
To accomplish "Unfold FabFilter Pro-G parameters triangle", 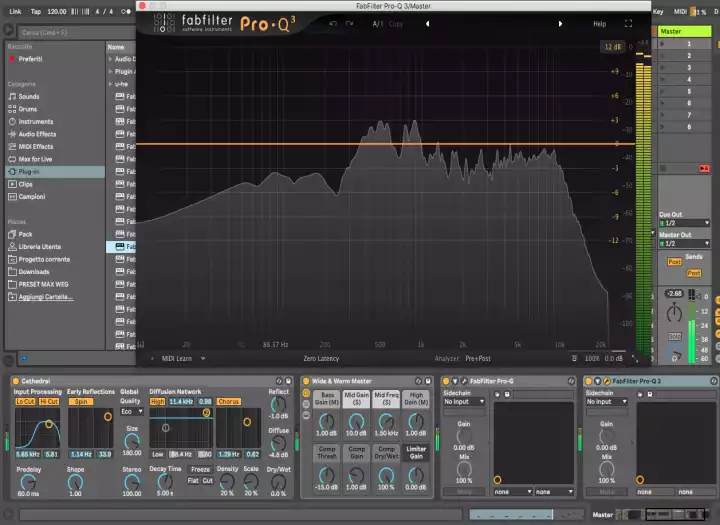I will tap(455, 381).
